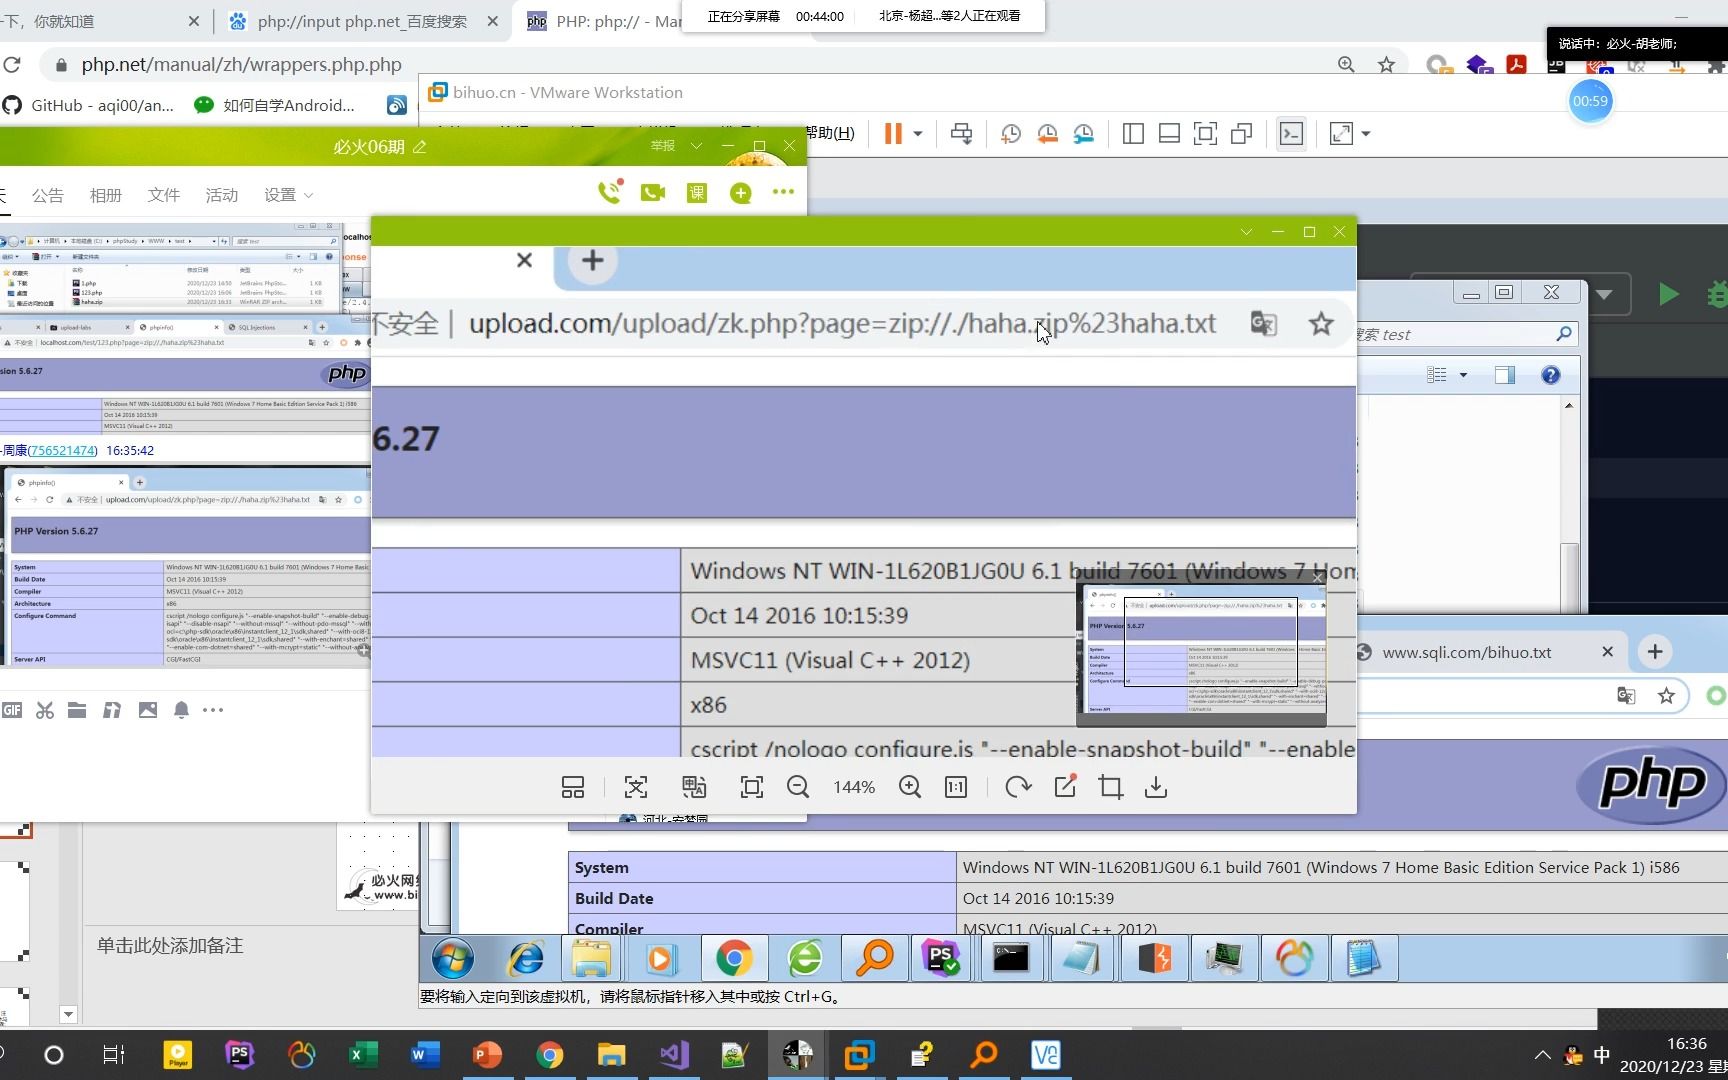The width and height of the screenshot is (1728, 1080).
Task: Open the php:// input Baidu search browser tab
Action: [362, 21]
